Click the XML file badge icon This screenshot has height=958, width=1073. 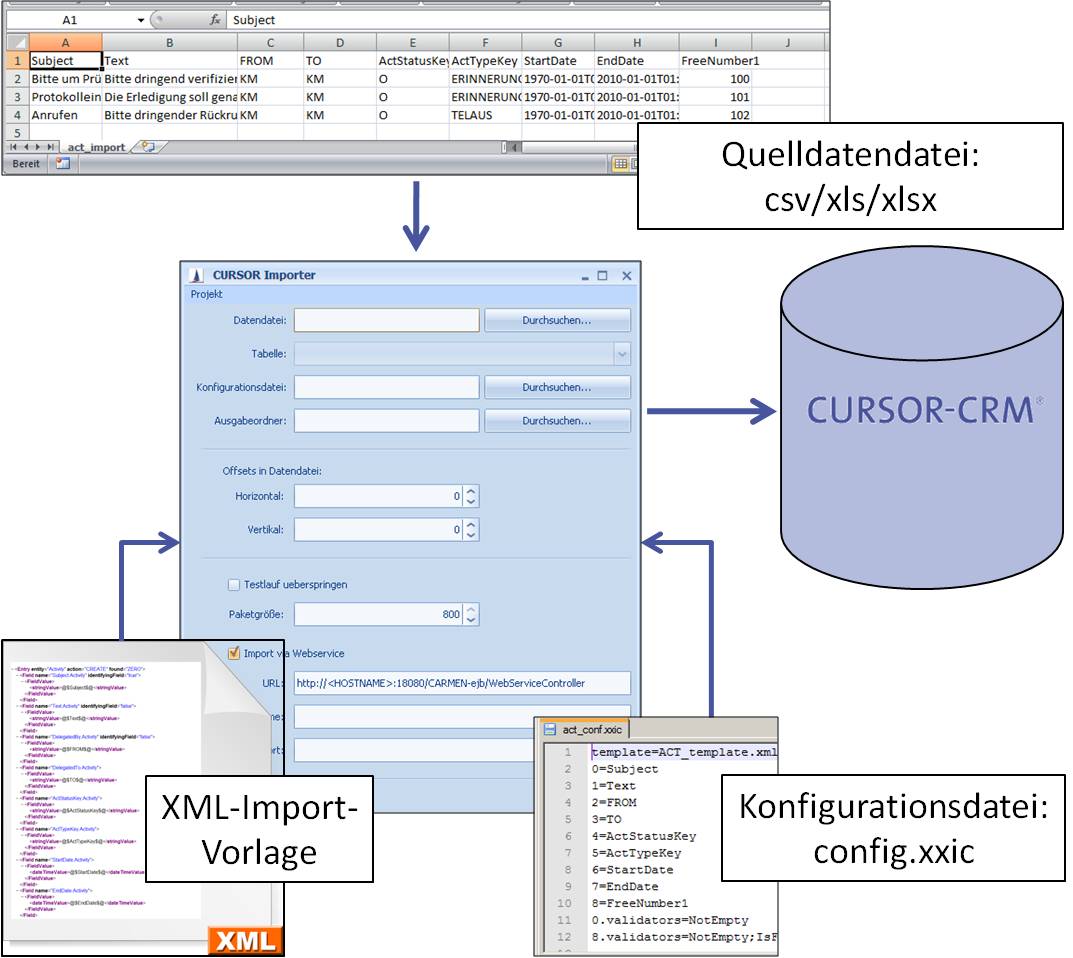[244, 940]
